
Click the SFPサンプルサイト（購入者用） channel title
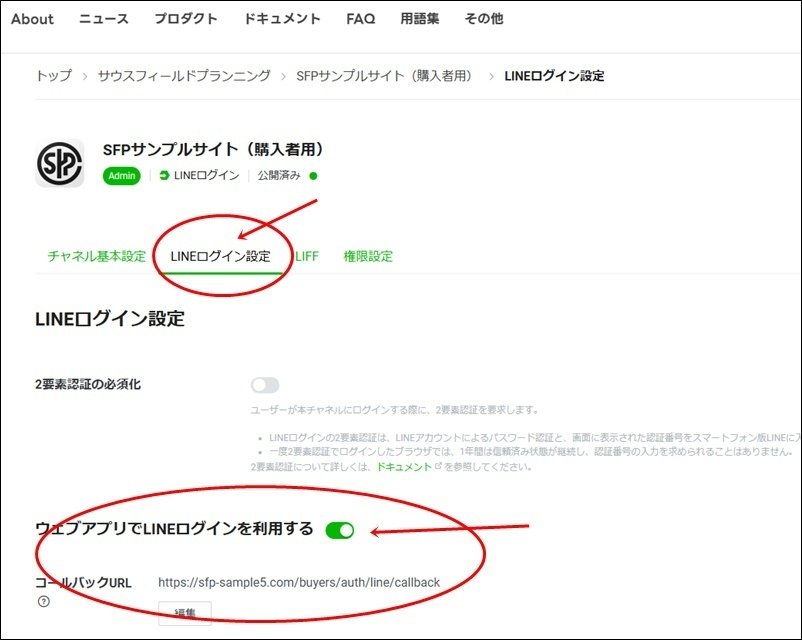click(x=213, y=149)
